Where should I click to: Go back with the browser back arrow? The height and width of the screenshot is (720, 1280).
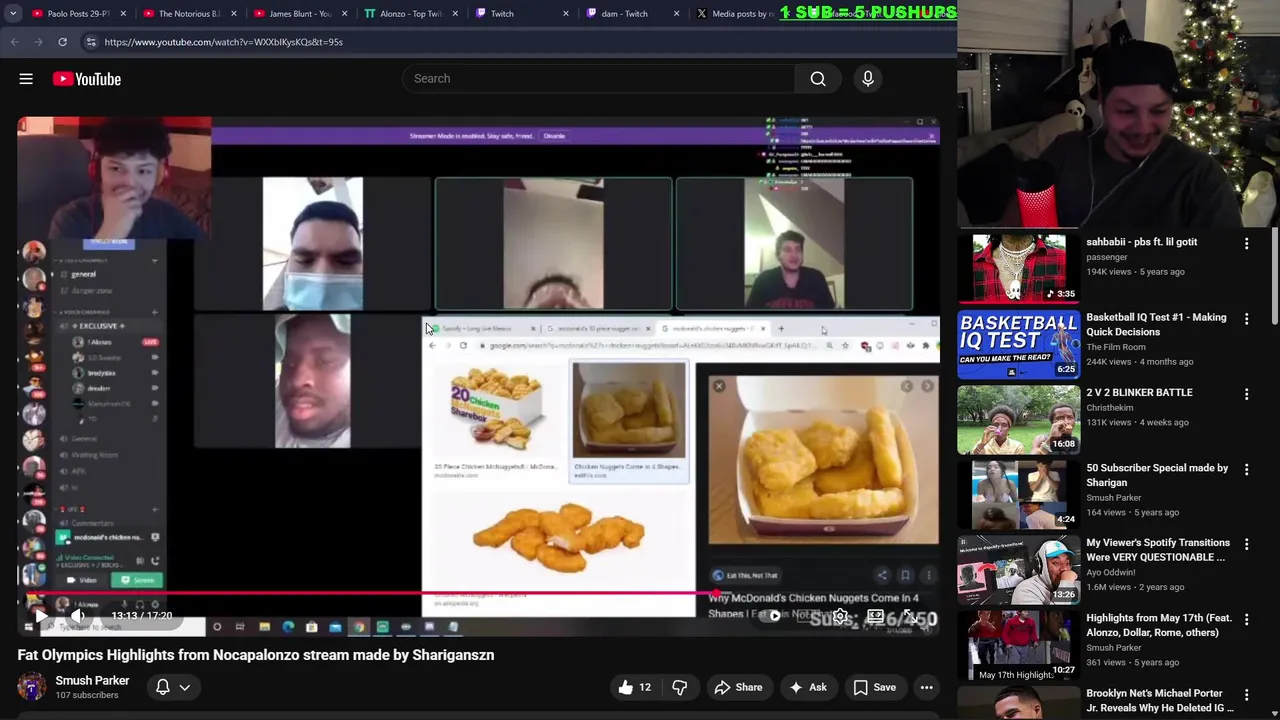coord(14,42)
